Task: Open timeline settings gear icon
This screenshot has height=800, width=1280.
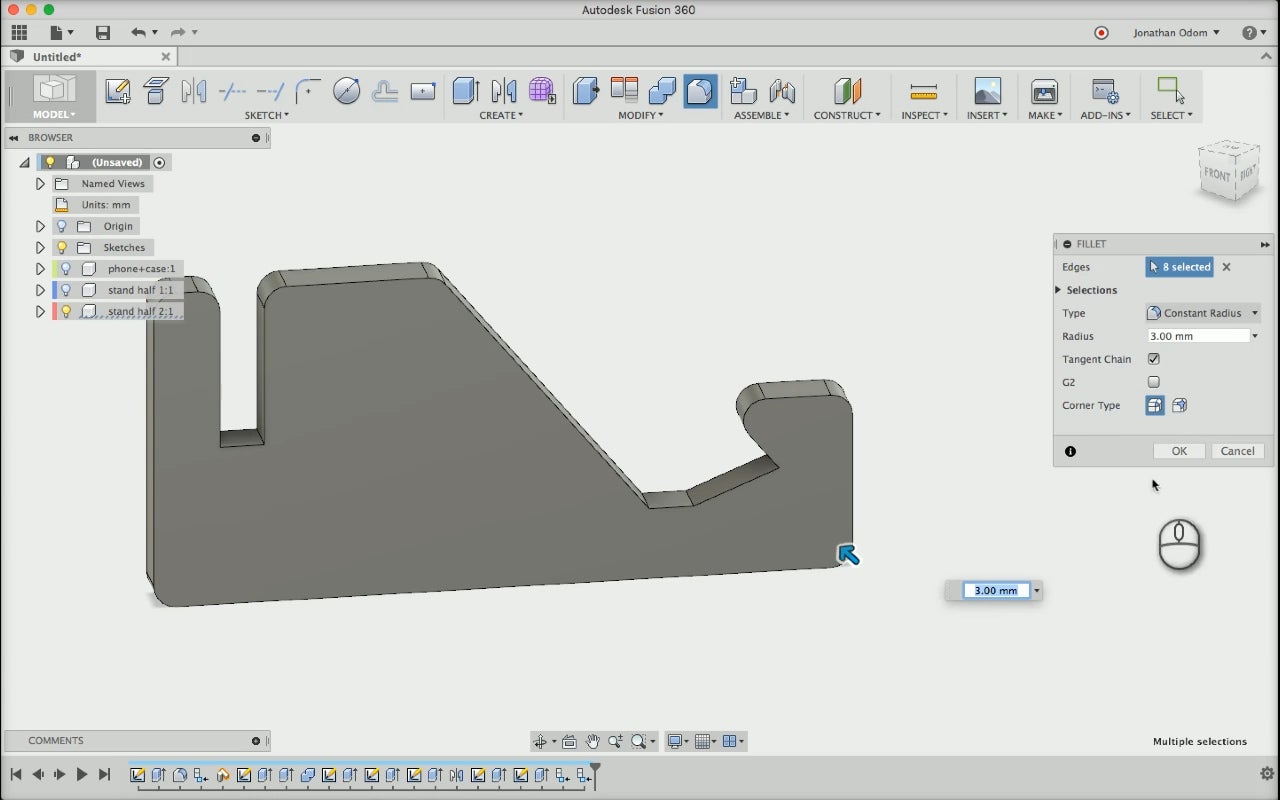Action: 1266,774
